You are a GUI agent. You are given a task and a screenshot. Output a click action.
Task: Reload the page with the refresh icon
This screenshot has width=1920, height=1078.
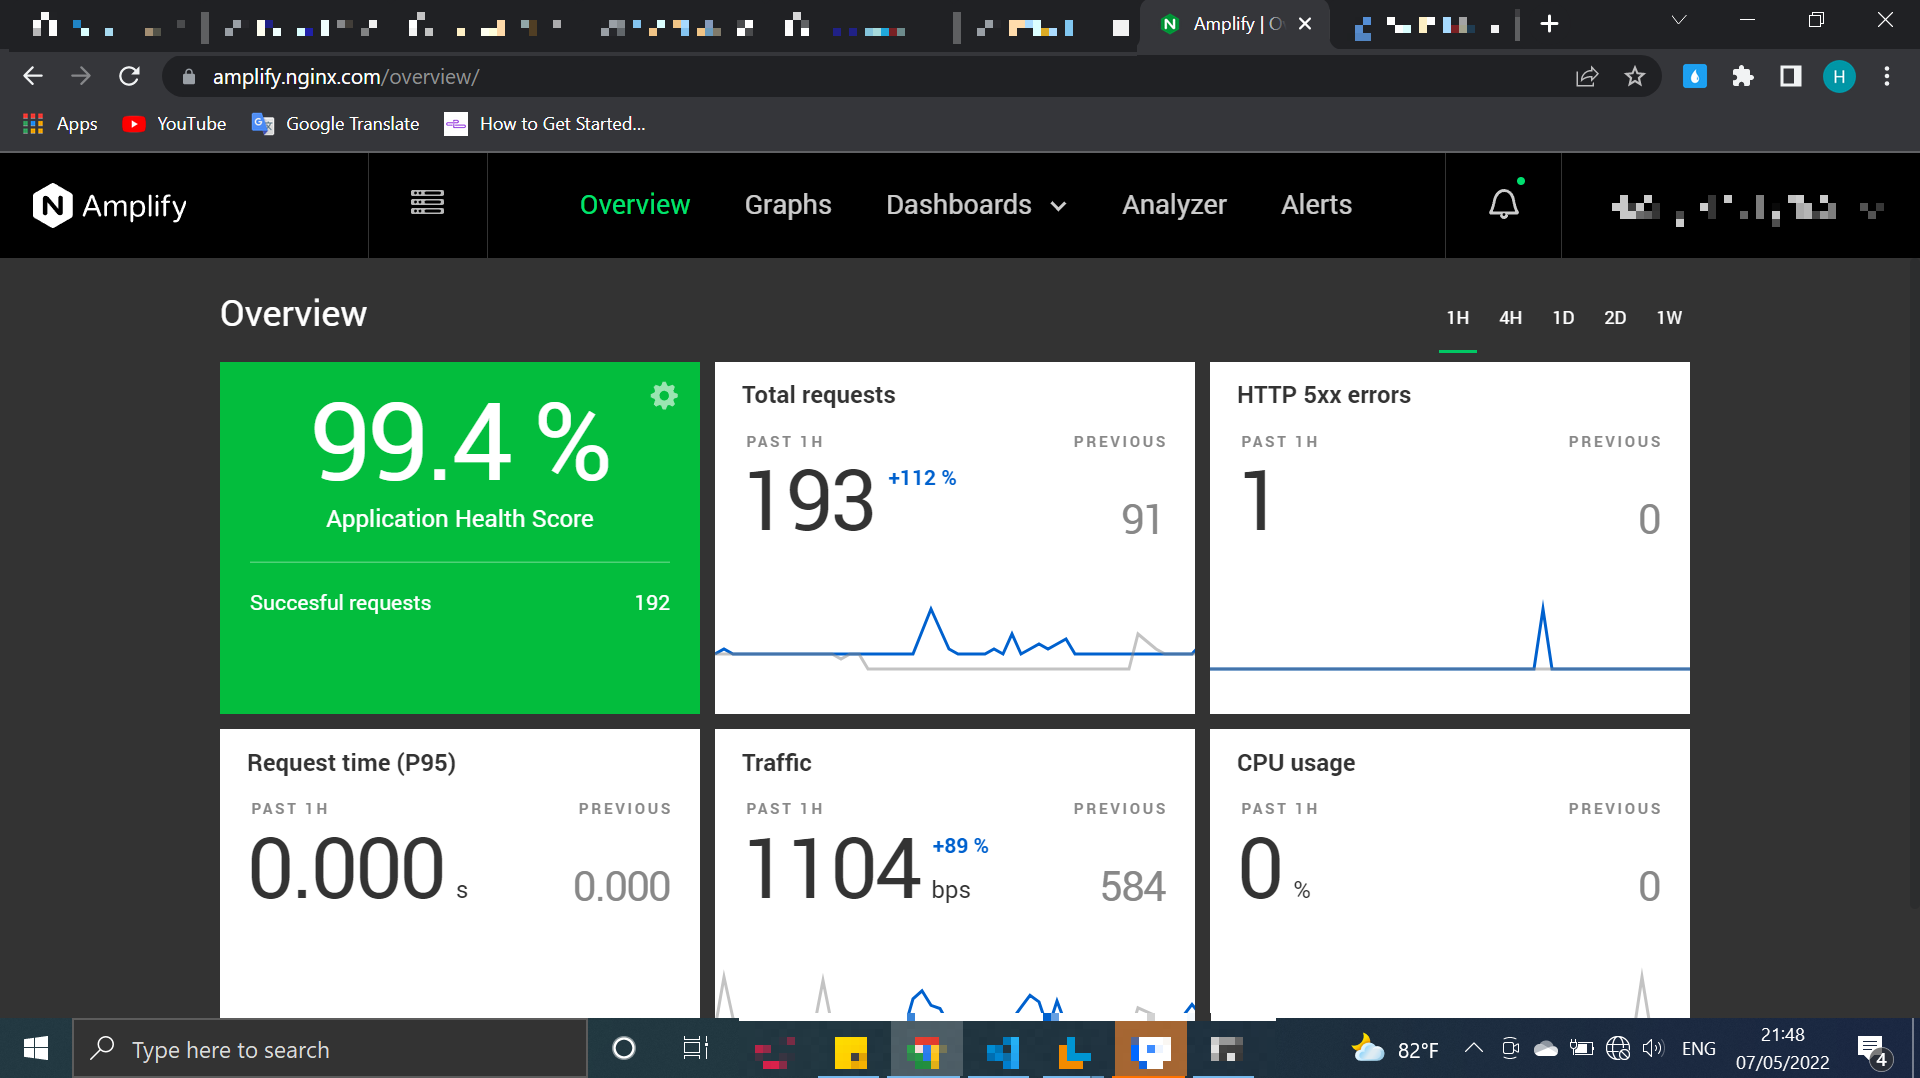pos(129,76)
